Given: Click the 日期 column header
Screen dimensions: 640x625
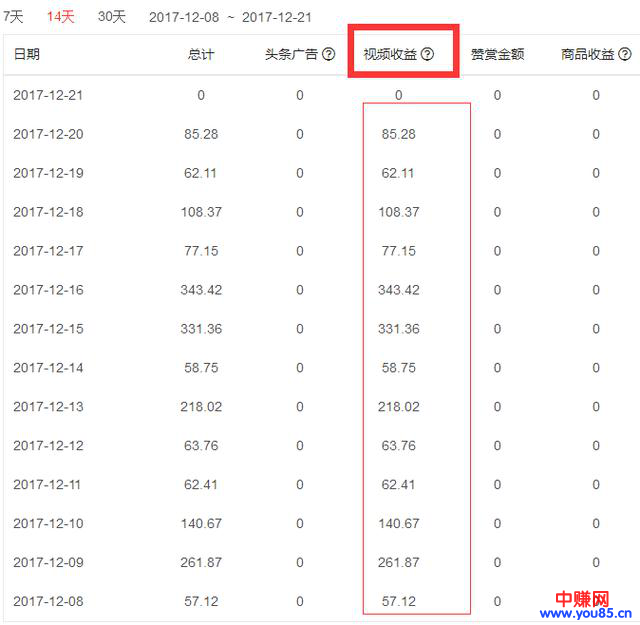Looking at the screenshot, I should pos(27,55).
